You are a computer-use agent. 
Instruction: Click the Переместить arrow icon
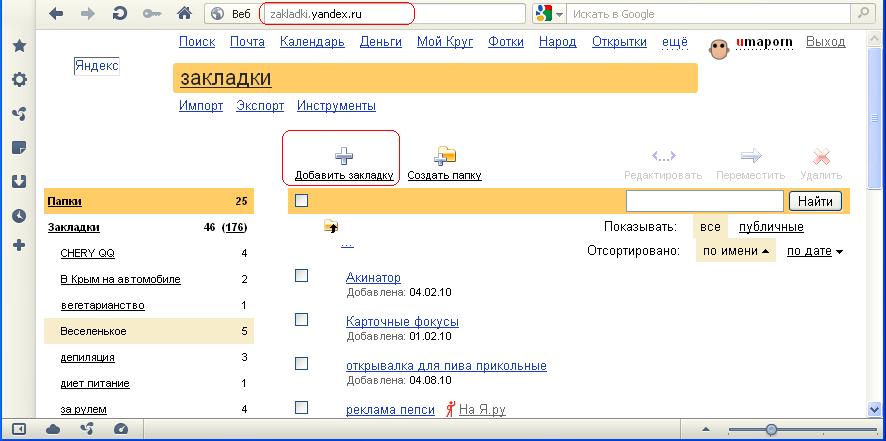pos(751,155)
